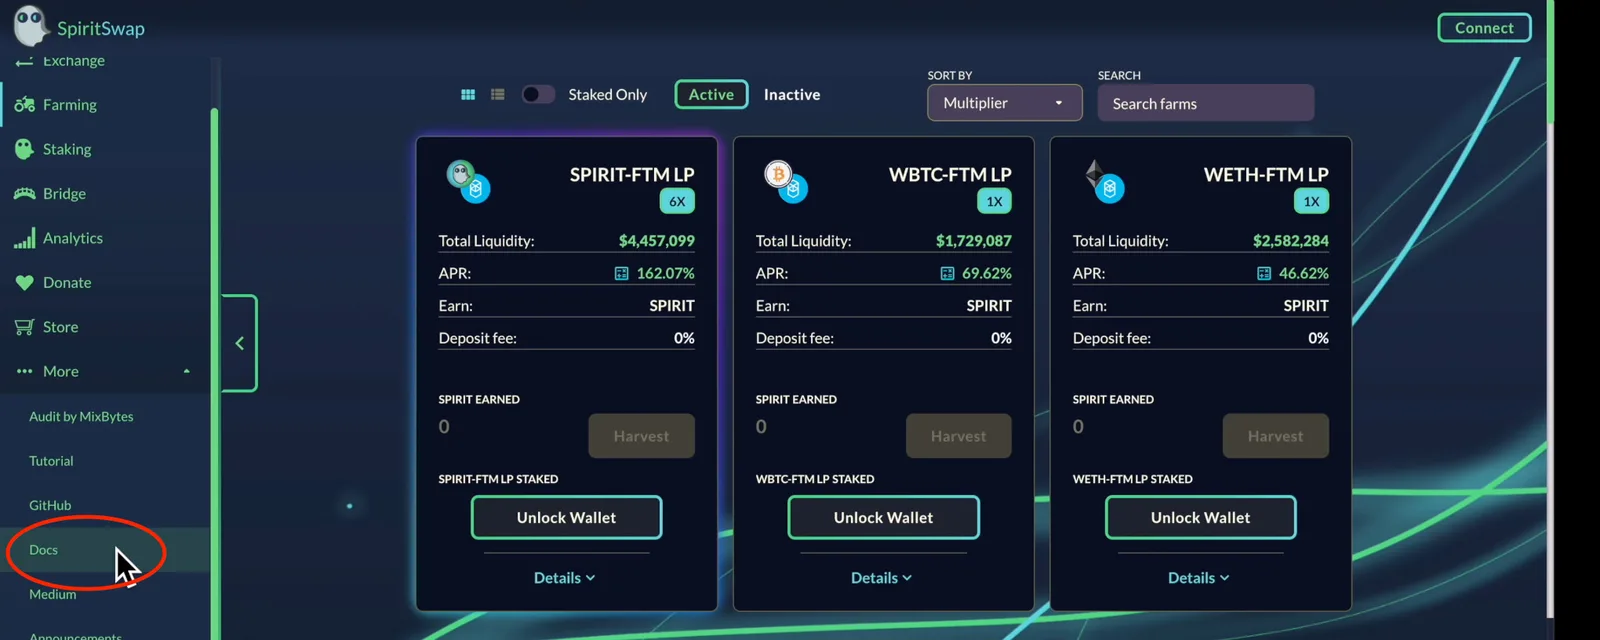This screenshot has width=1600, height=640.
Task: Click the 6X multiplier badge
Action: click(x=677, y=201)
